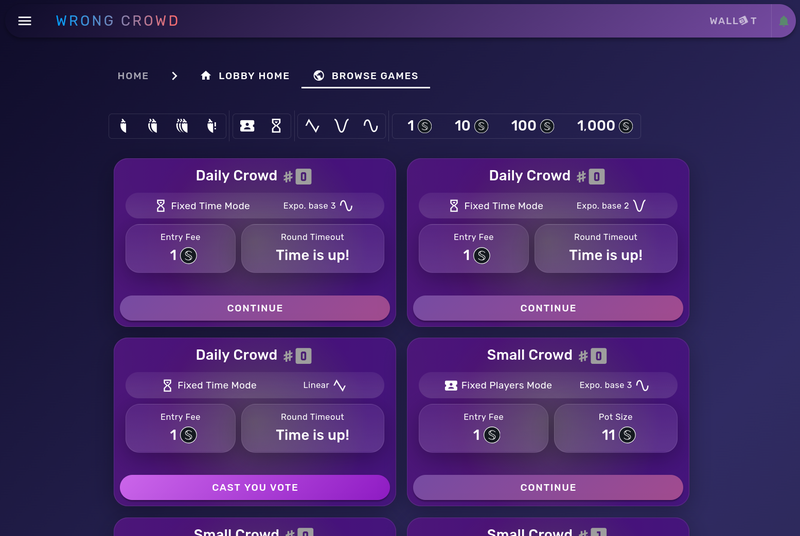
Task: Select the V-shaped curve filter
Action: [341, 126]
